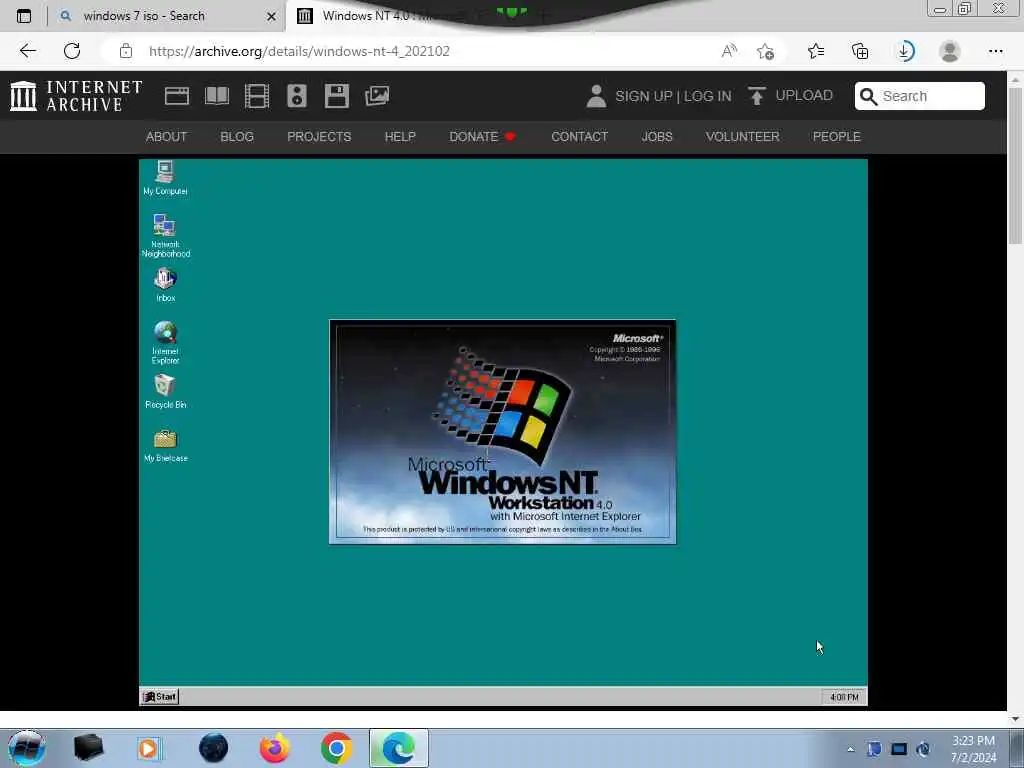The height and width of the screenshot is (768, 1024).
Task: Add this page to favorites star icon
Action: click(x=765, y=51)
